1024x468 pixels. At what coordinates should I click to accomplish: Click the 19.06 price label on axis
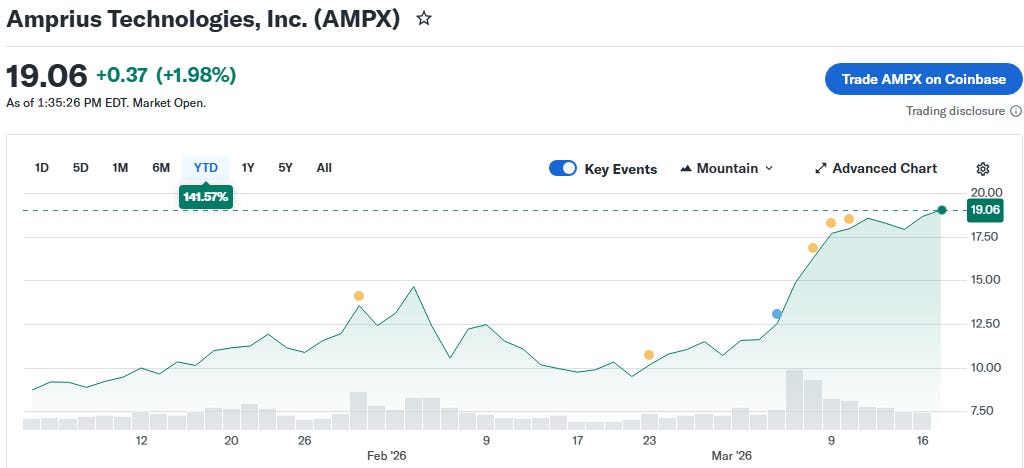[x=986, y=210]
